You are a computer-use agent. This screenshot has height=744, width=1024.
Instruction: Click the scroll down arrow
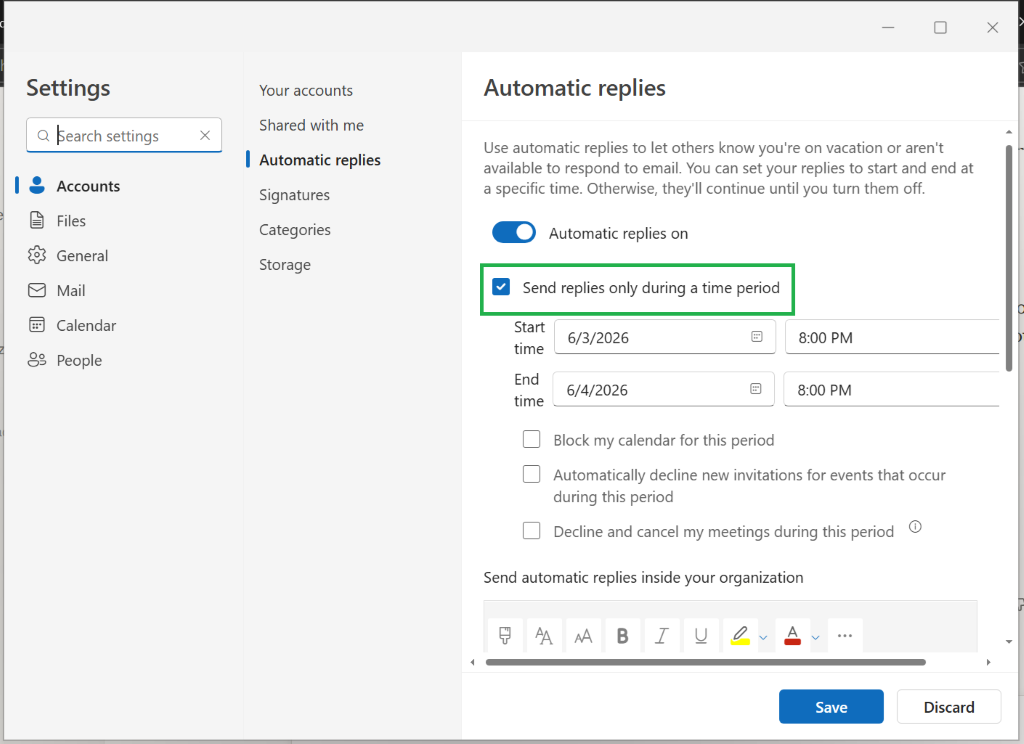1008,641
